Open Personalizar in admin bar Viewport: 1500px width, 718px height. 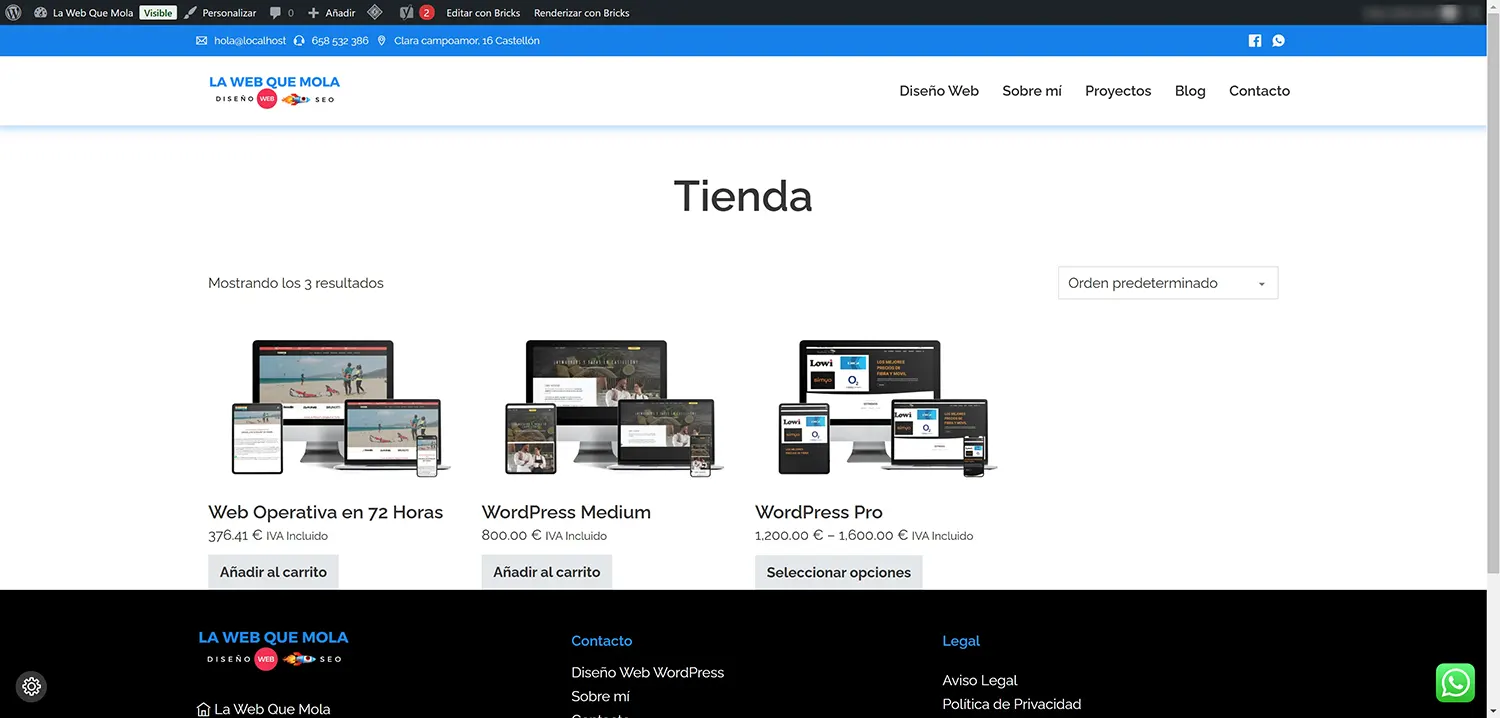tap(220, 13)
